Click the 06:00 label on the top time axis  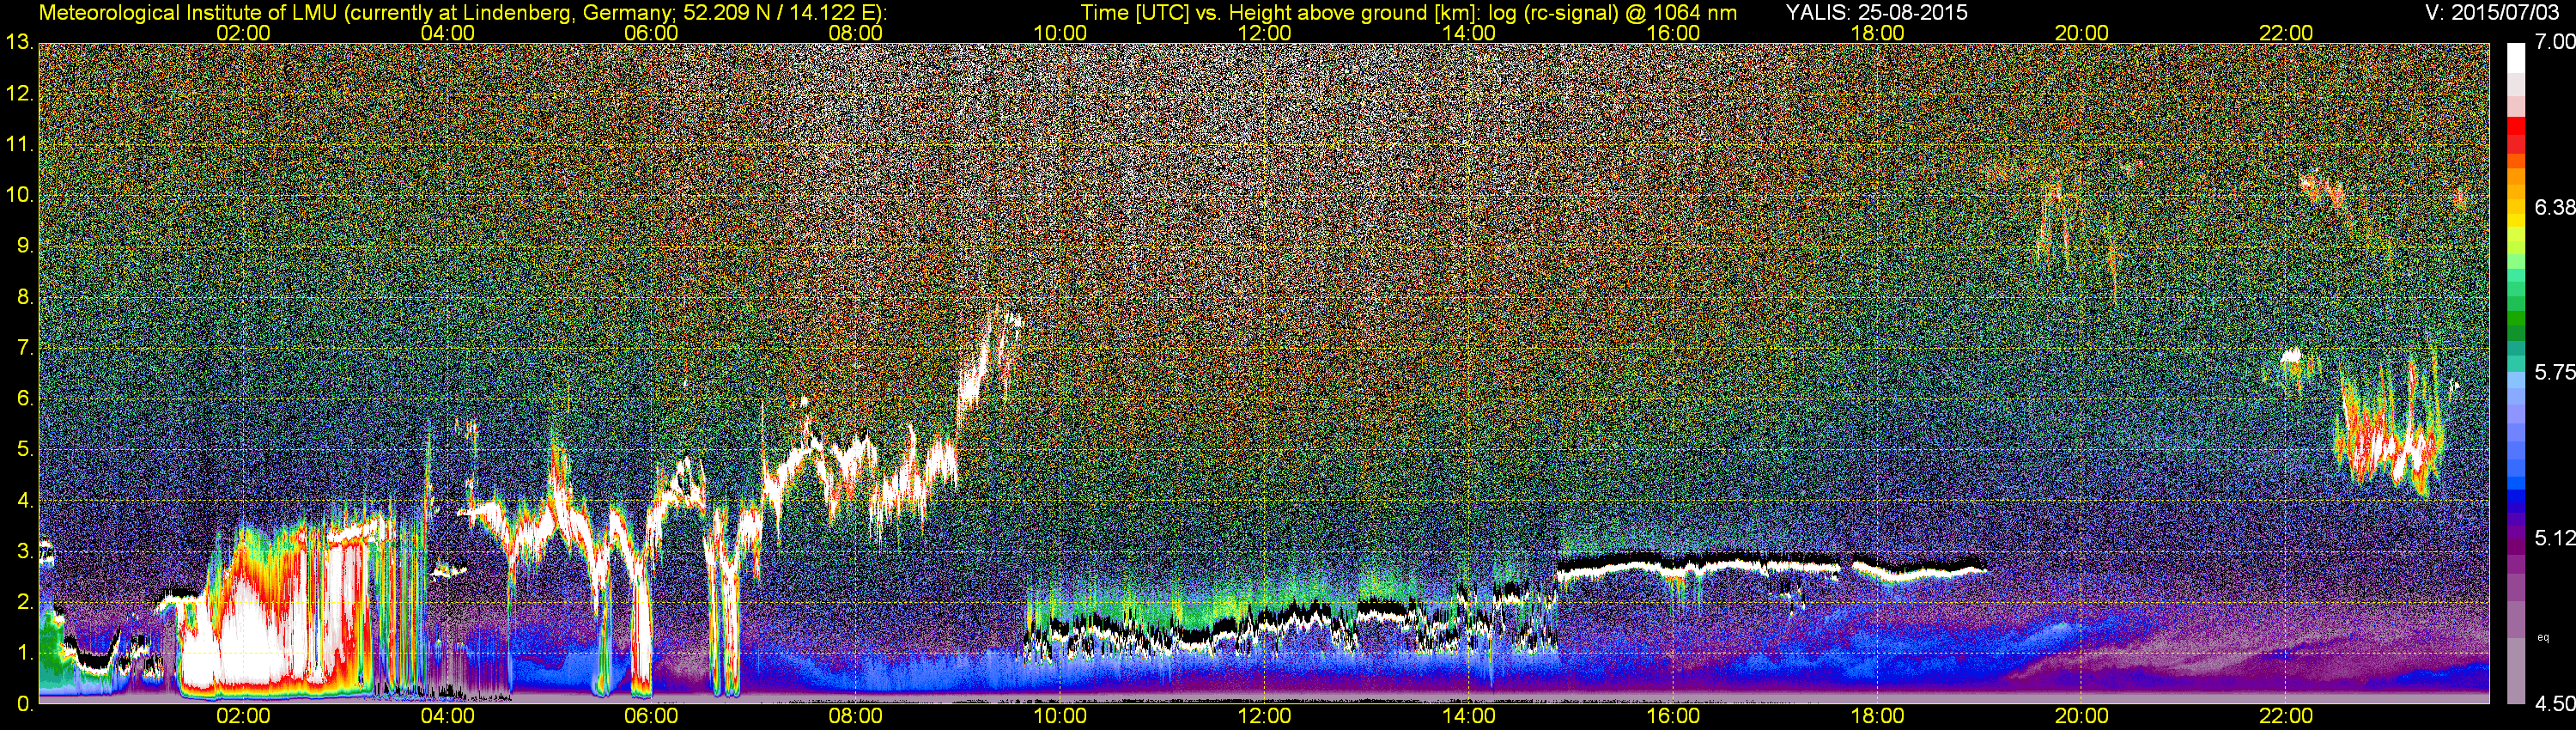651,33
